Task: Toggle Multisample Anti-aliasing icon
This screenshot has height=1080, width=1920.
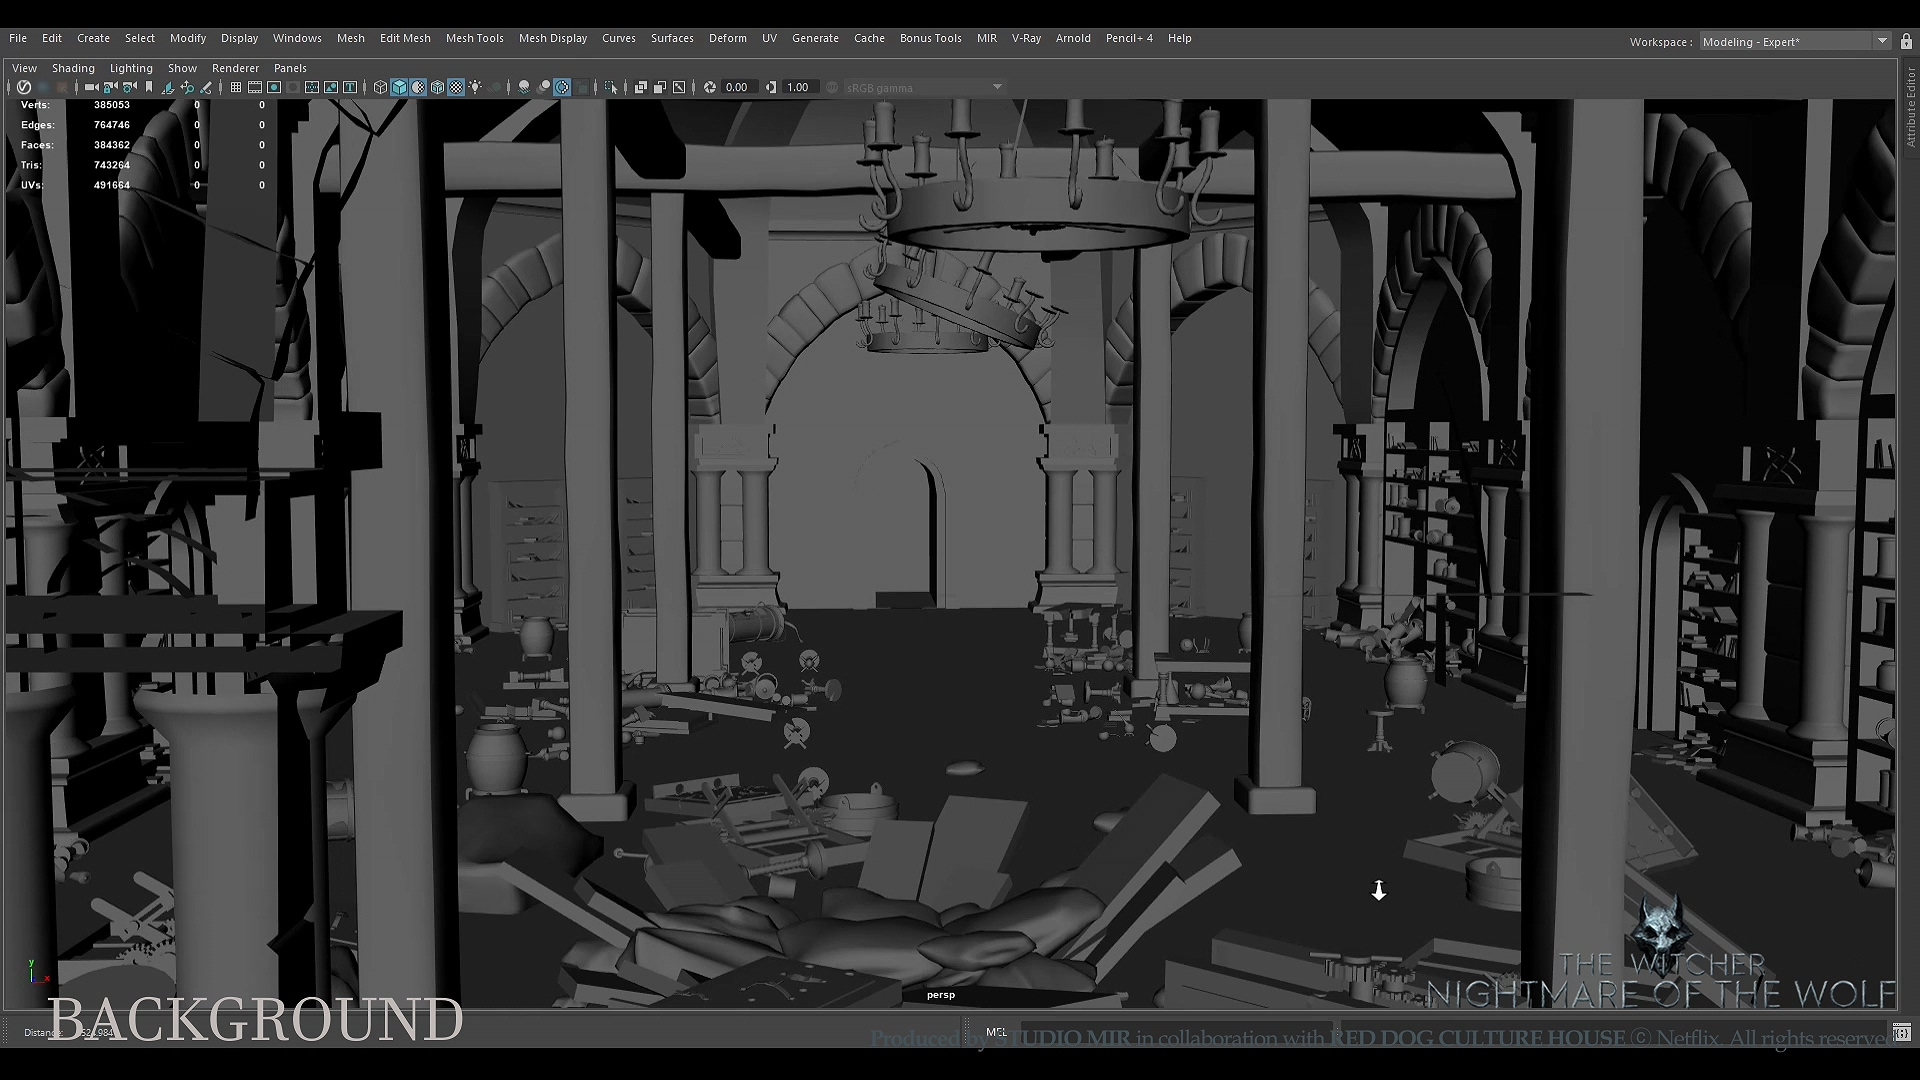Action: 562,87
